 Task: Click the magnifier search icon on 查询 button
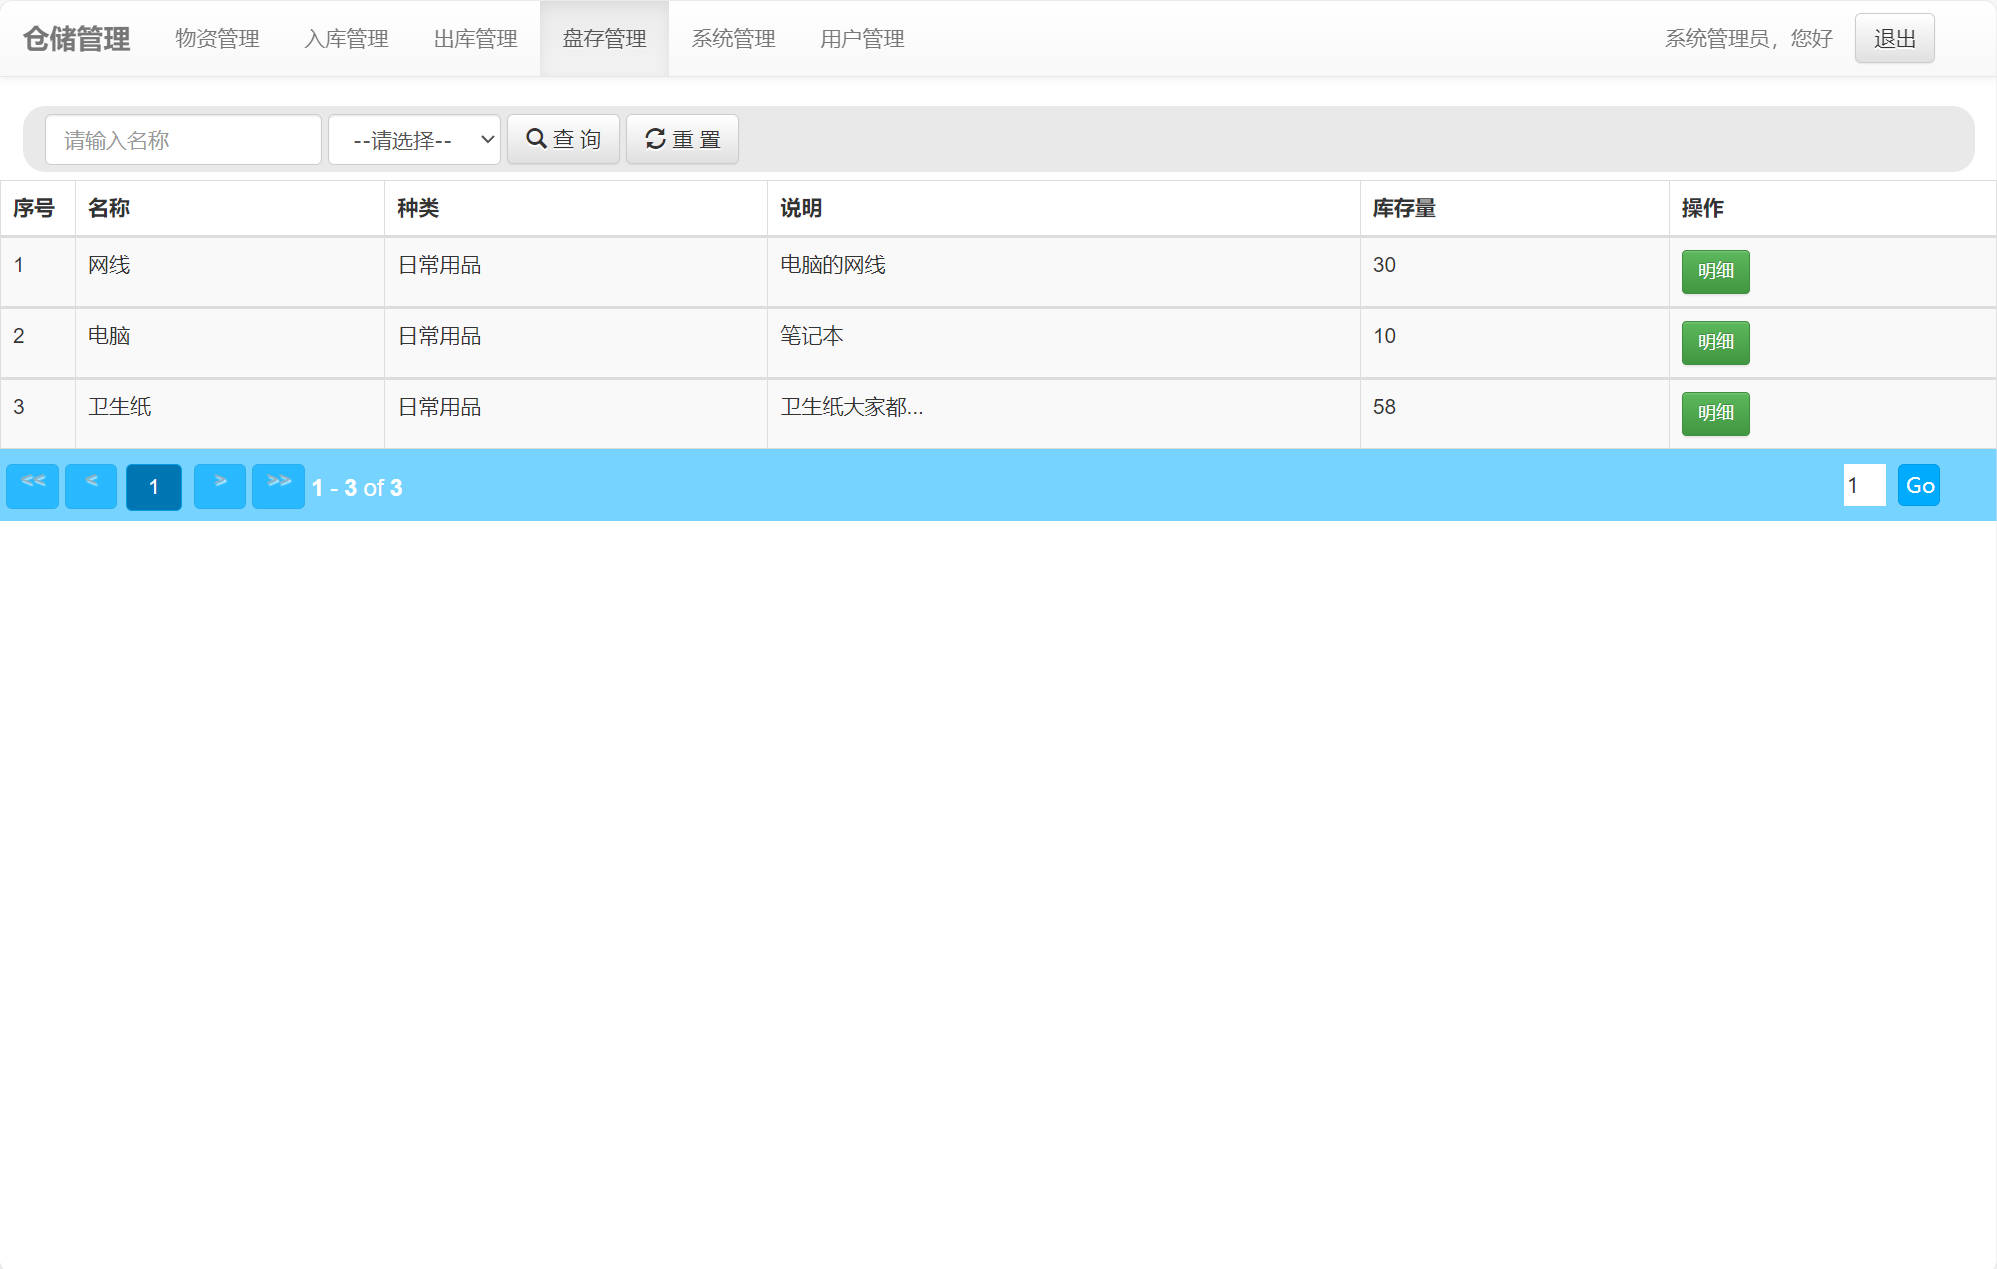coord(536,139)
